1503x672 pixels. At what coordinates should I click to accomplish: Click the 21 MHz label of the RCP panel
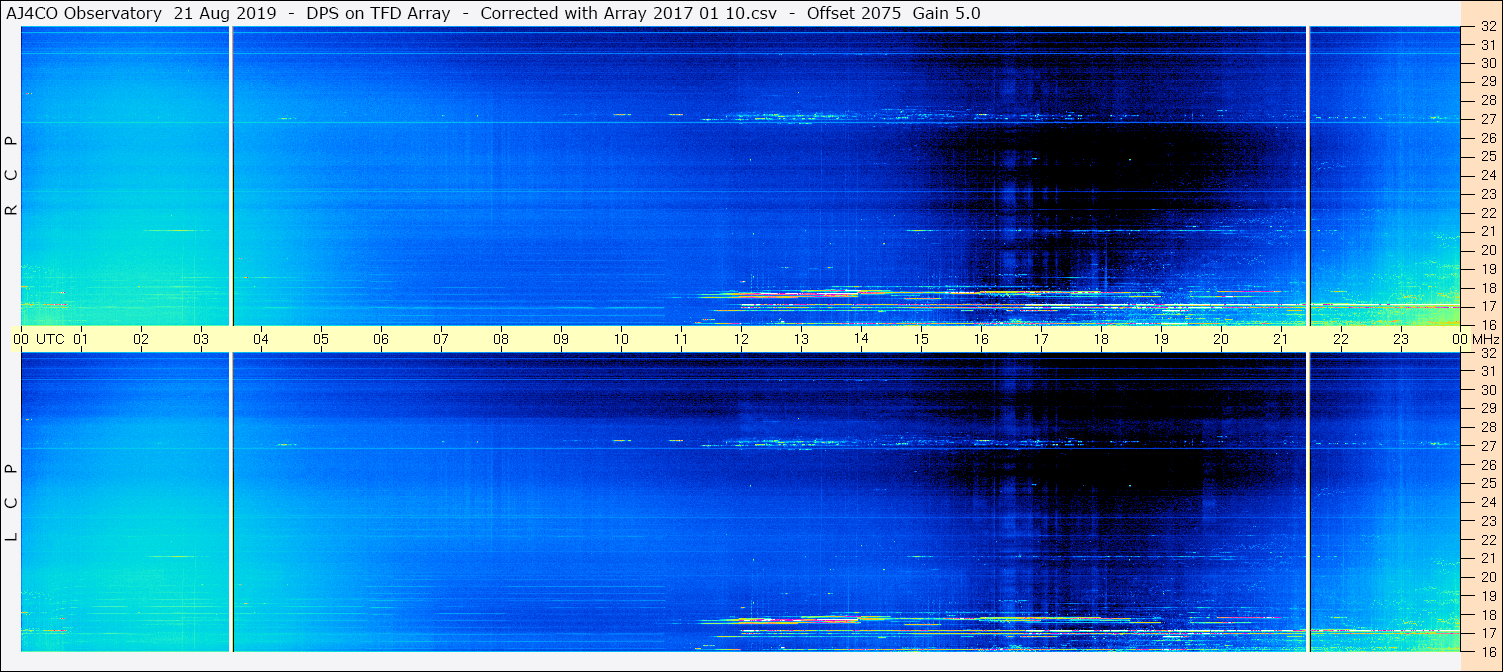coord(1488,231)
